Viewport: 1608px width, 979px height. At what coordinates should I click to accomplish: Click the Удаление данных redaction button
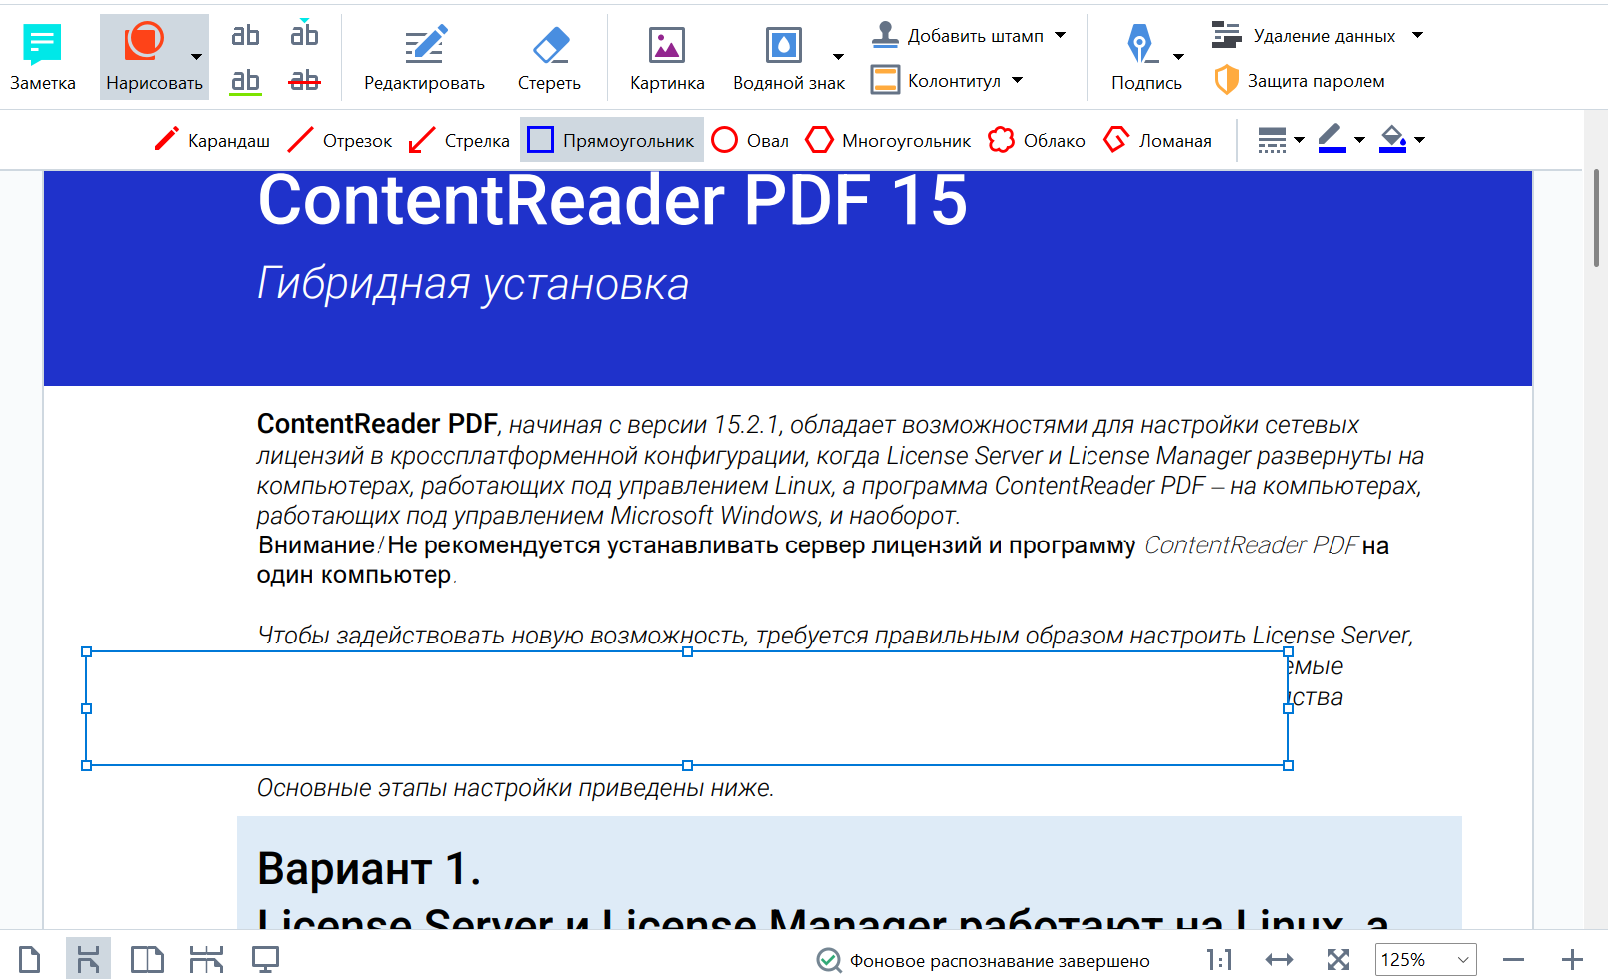click(1303, 36)
